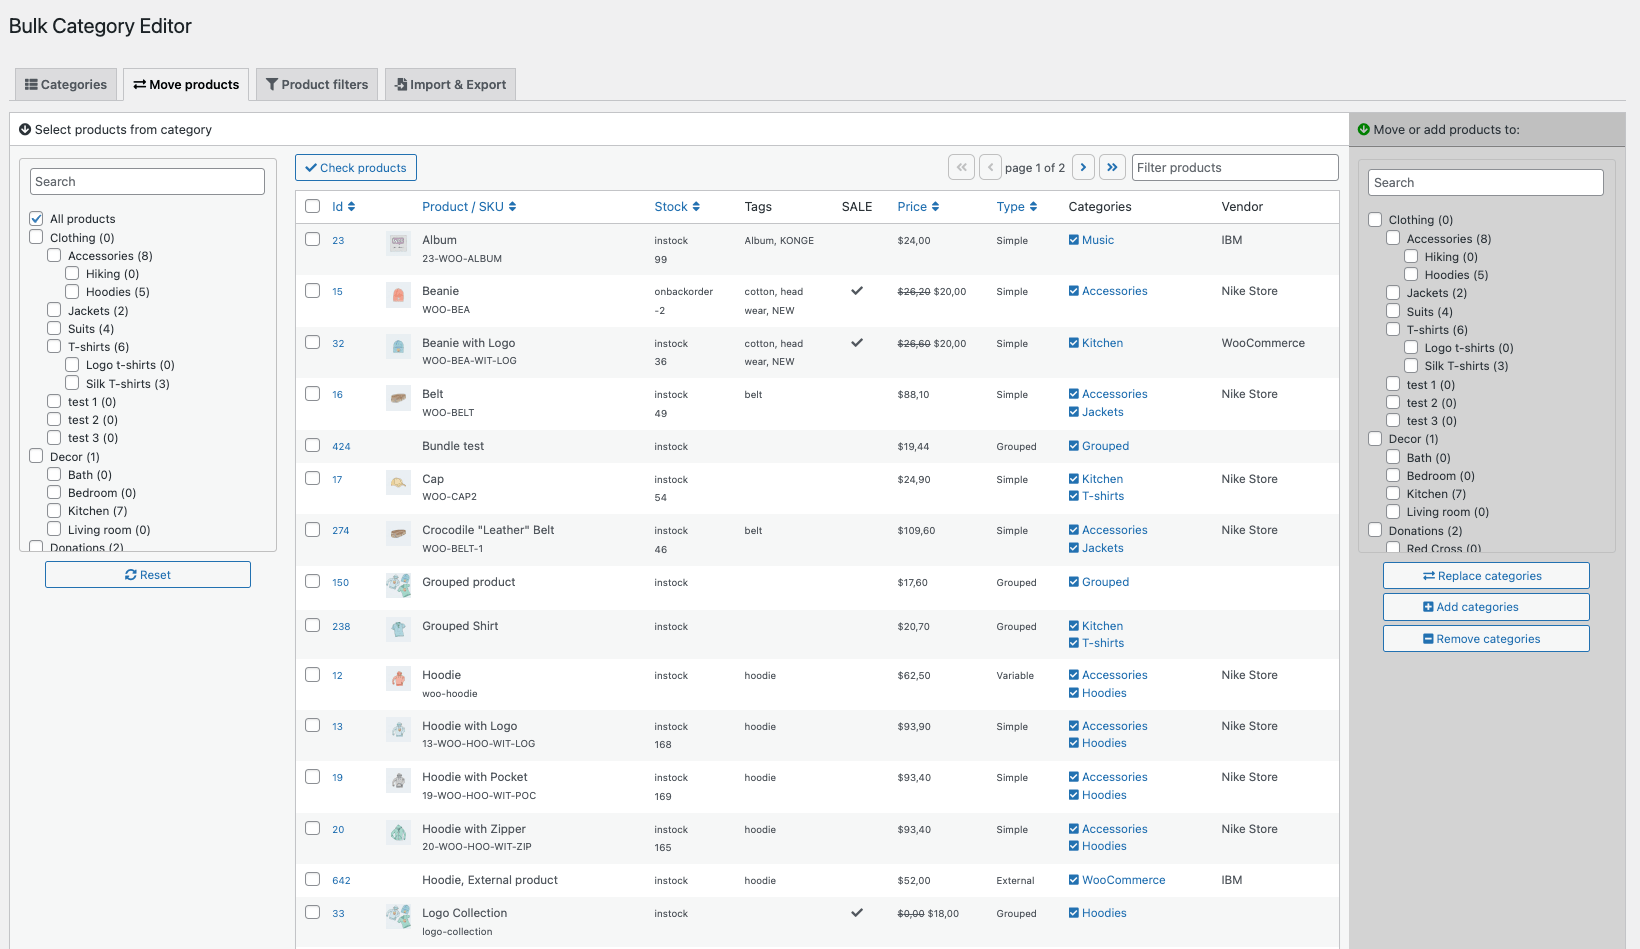Image resolution: width=1640 pixels, height=949 pixels.
Task: Click the refresh icon on the Reset button
Action: [130, 574]
